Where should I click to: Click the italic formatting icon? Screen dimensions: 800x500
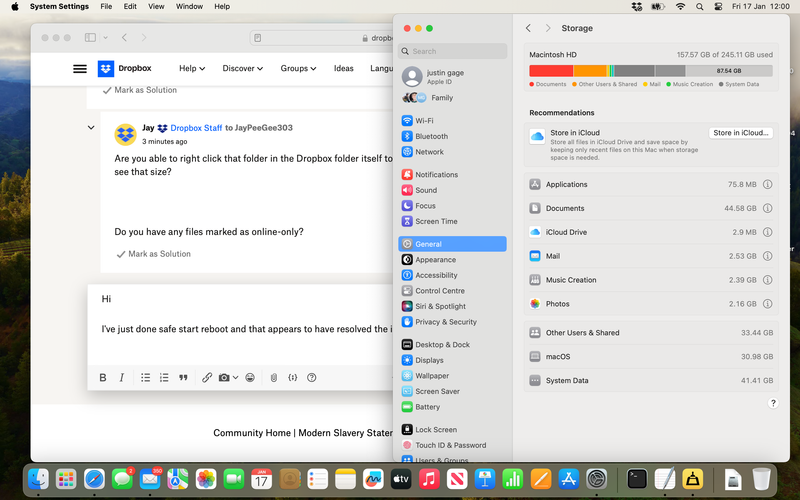(x=122, y=378)
